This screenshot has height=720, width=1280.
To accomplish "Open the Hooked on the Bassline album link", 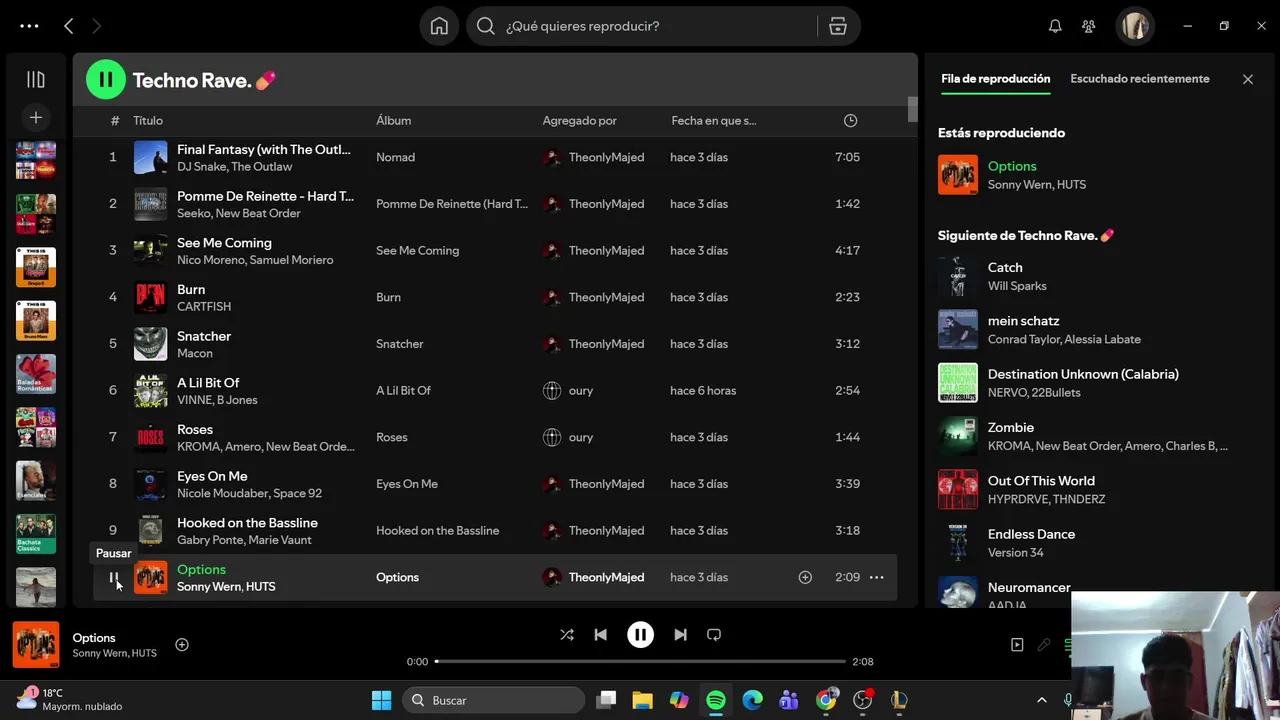I will (437, 530).
